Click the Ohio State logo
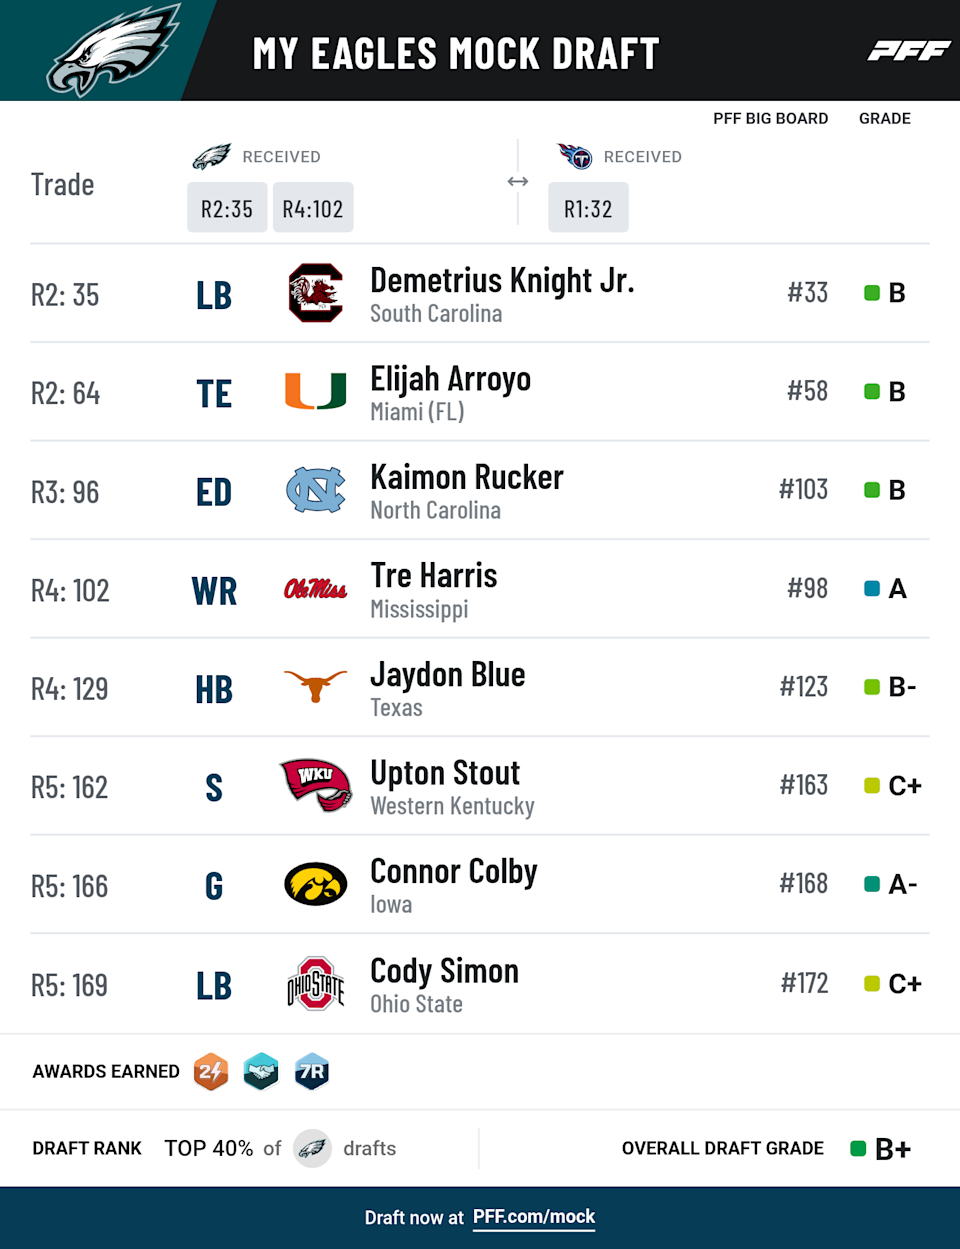The image size is (960, 1249). (x=315, y=983)
